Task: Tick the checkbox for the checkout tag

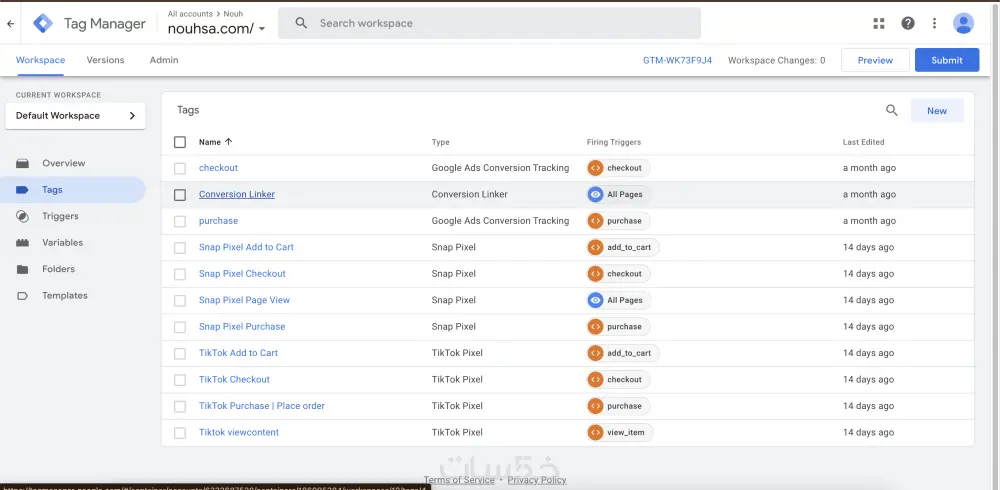Action: click(x=180, y=168)
